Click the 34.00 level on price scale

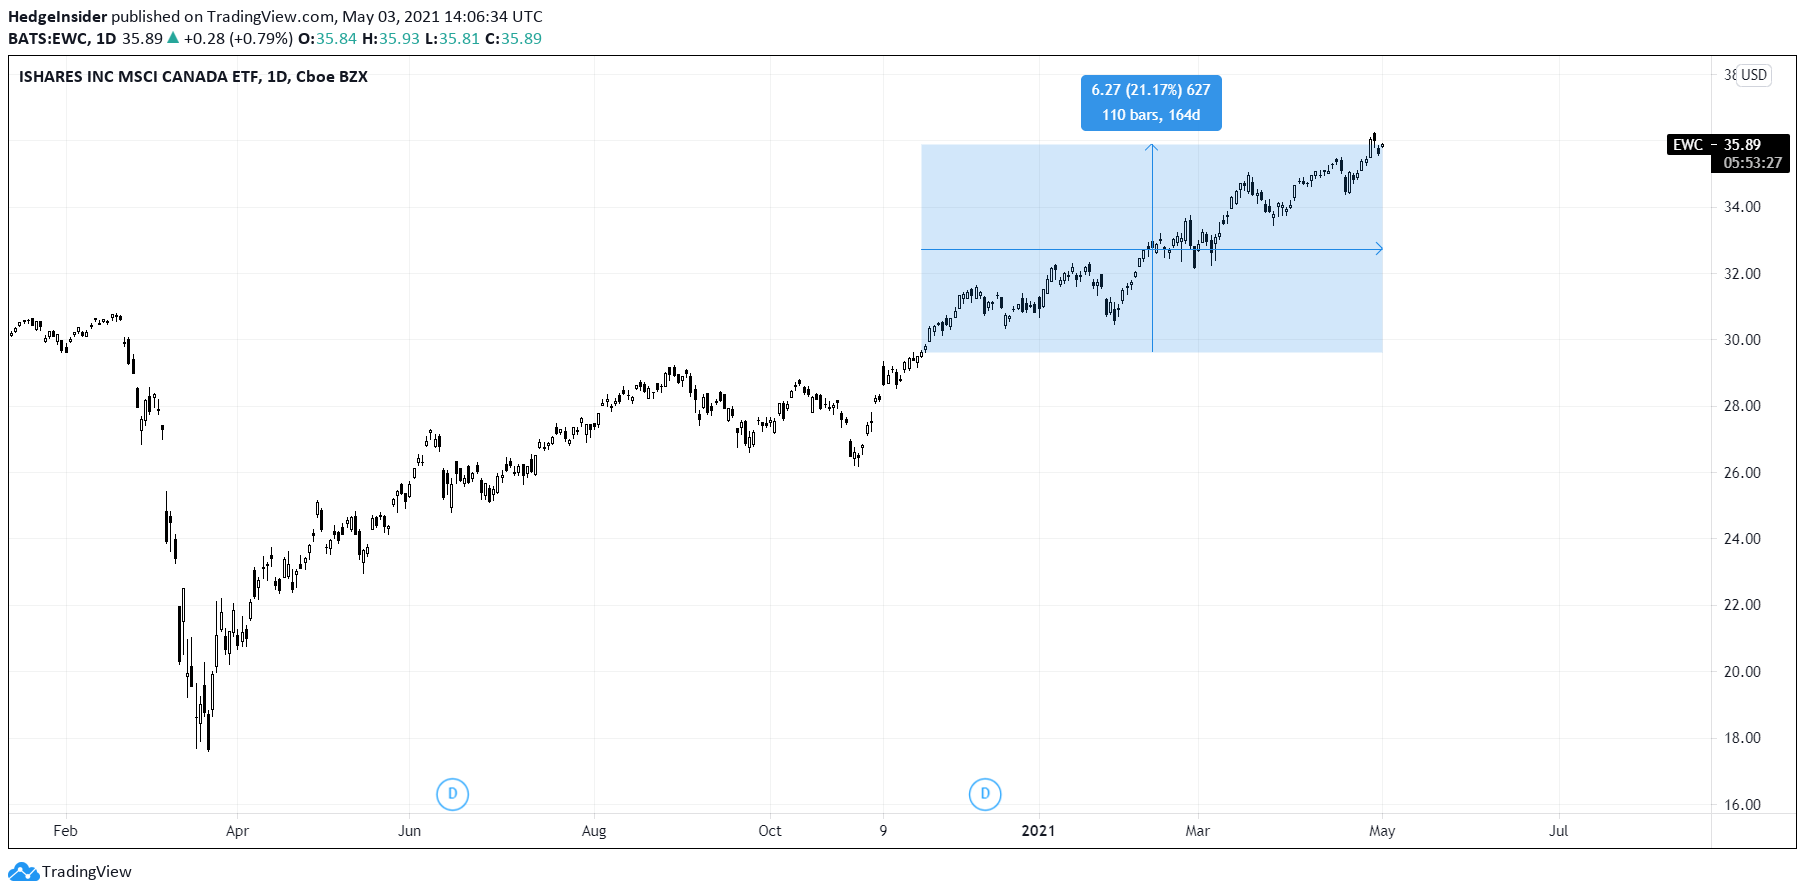pyautogui.click(x=1742, y=207)
